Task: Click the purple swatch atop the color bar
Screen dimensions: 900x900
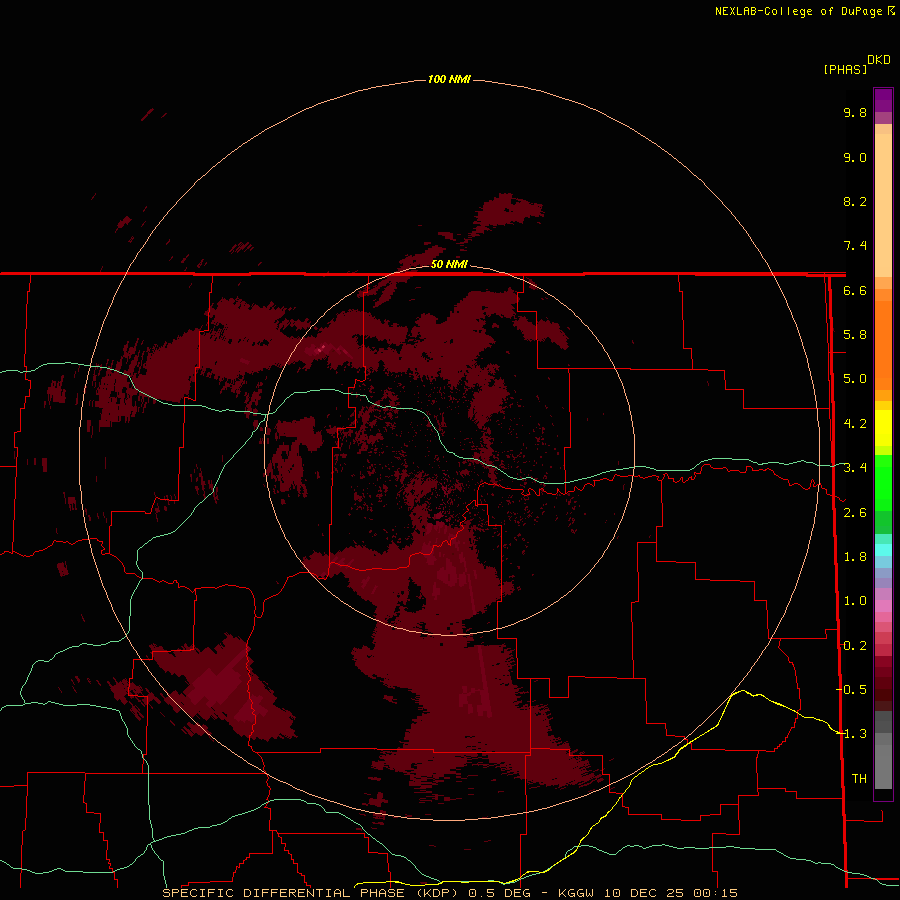Action: point(883,100)
